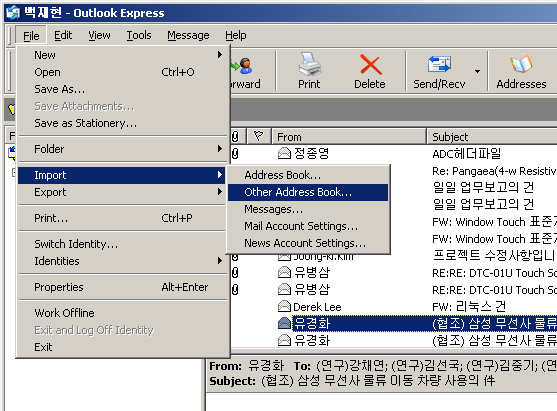Open the Message menu

[x=188, y=36]
